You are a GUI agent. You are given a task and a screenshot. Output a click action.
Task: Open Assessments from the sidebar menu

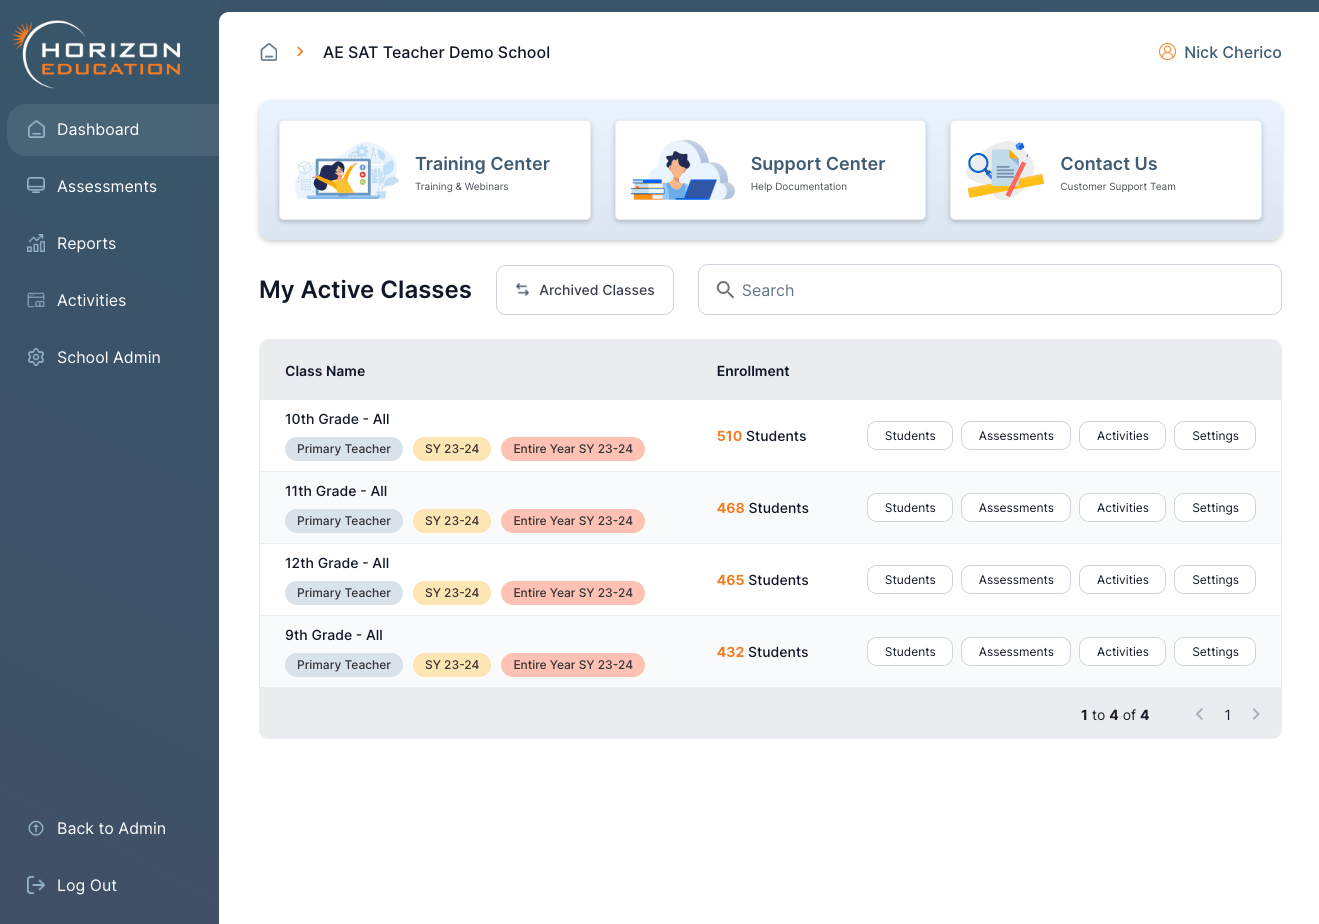[36, 186]
